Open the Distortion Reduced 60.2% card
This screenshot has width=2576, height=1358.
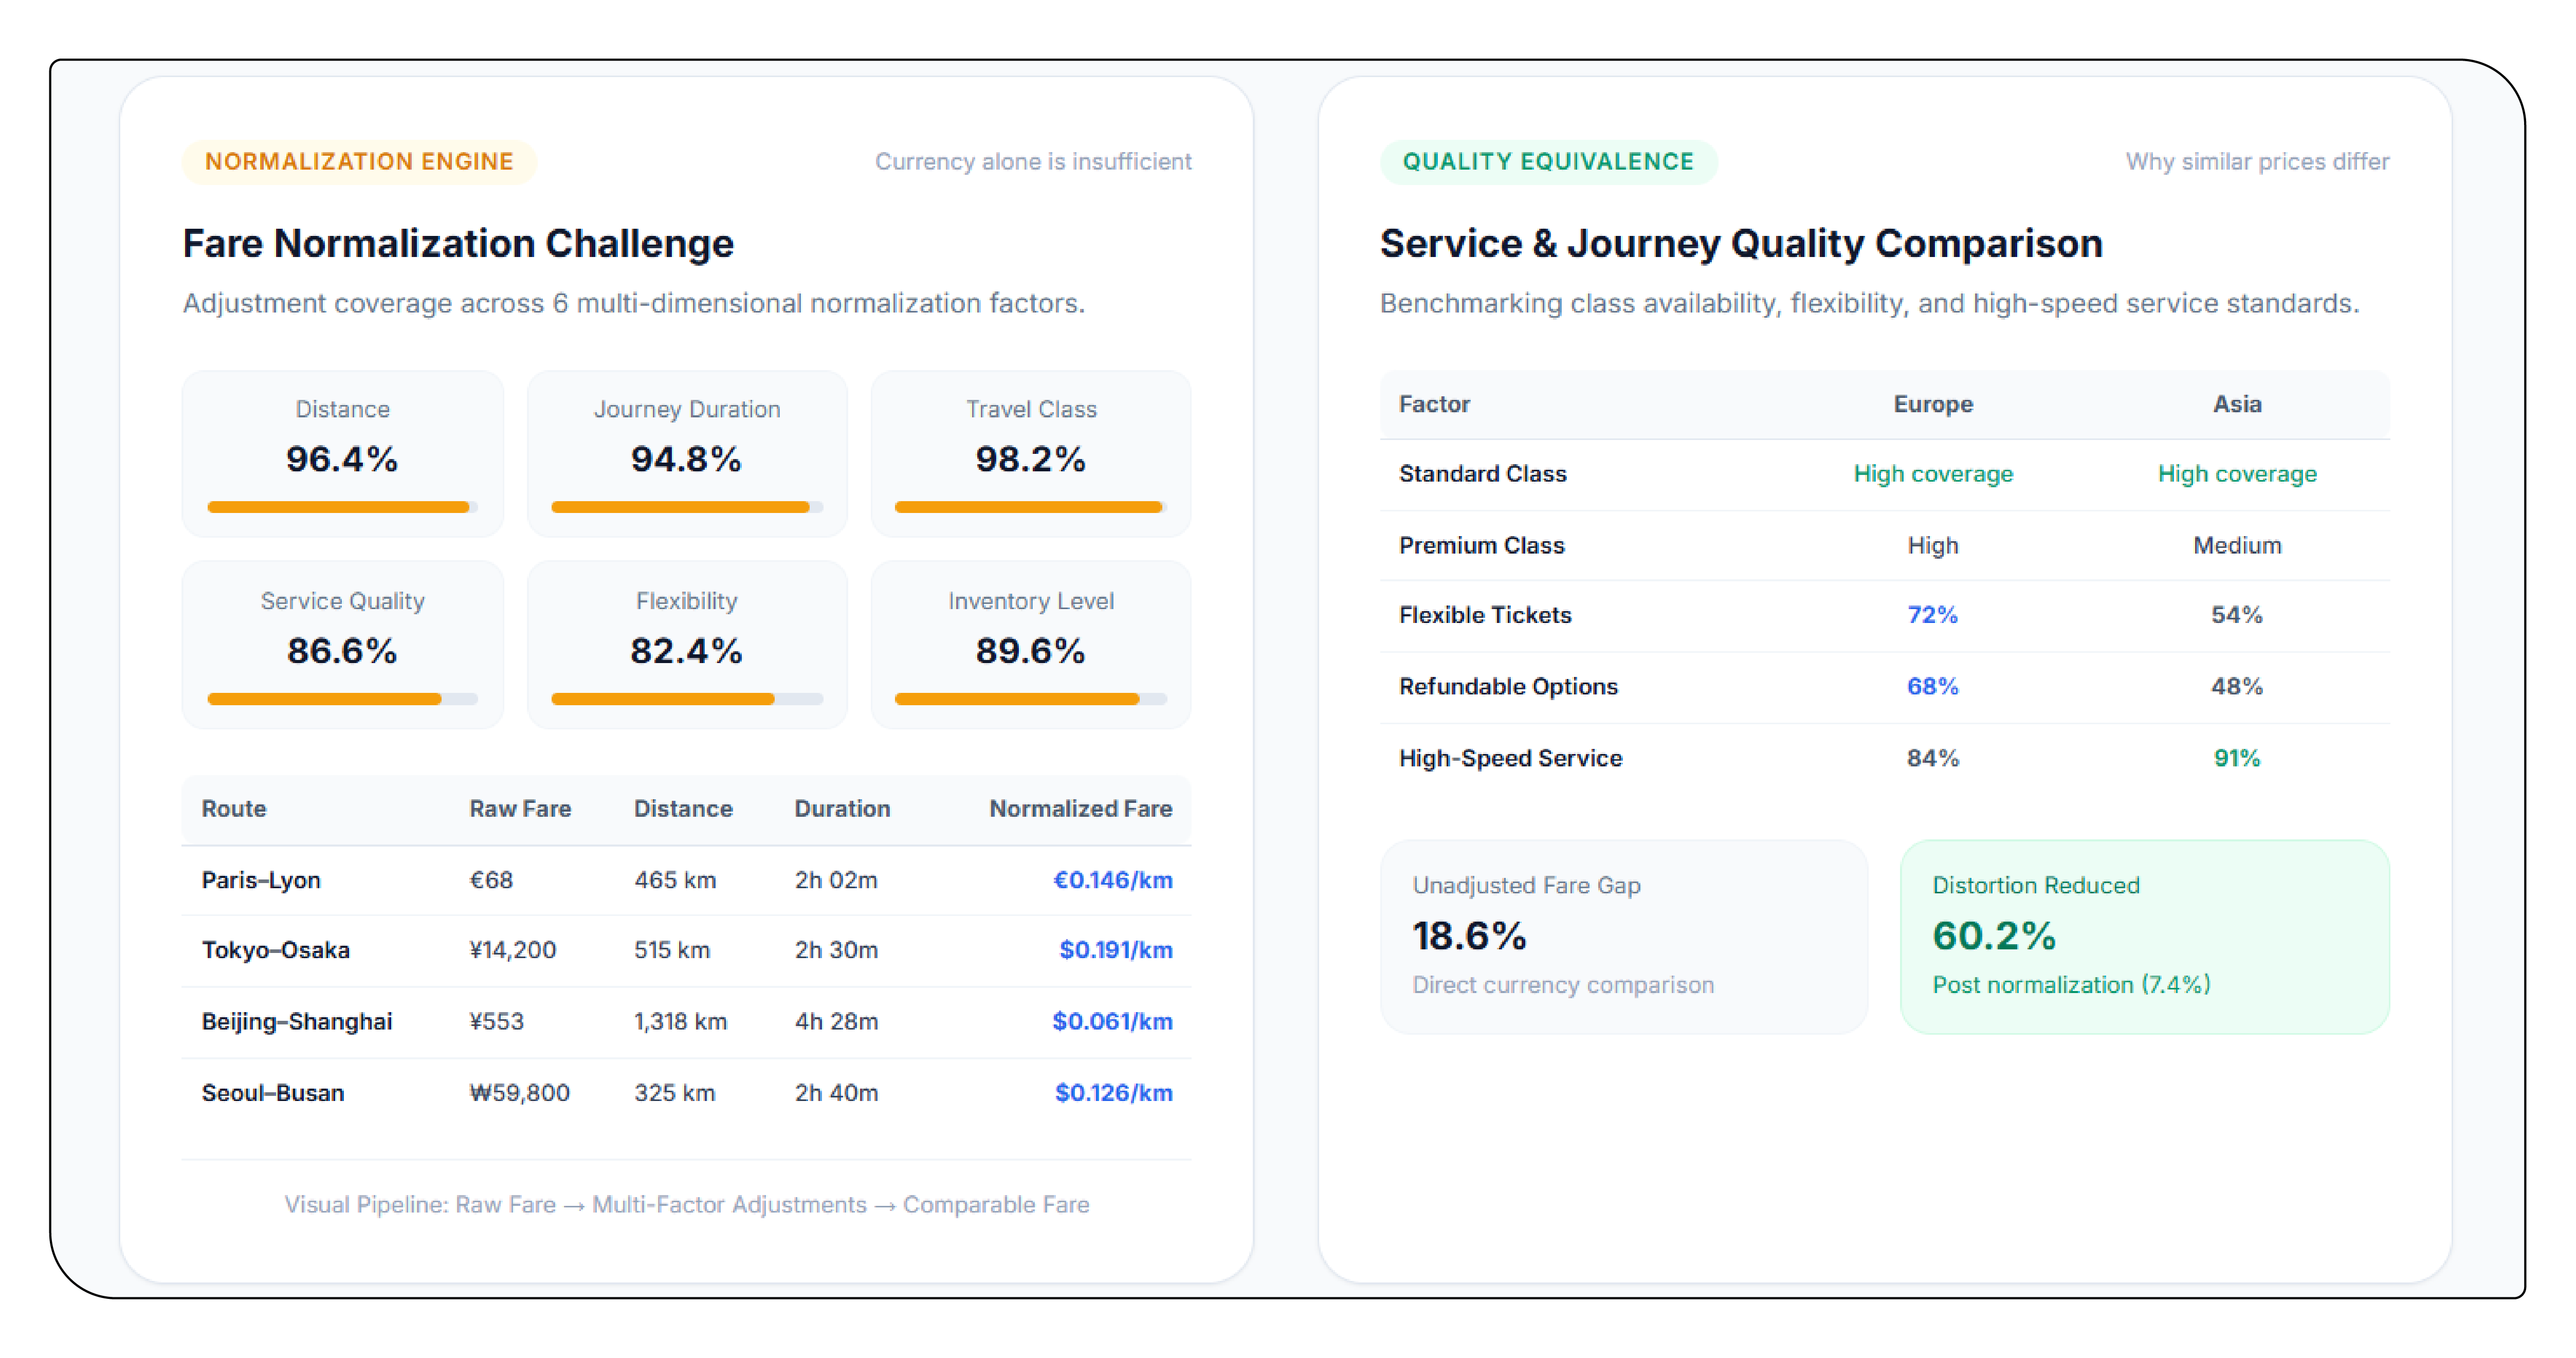click(x=2145, y=937)
